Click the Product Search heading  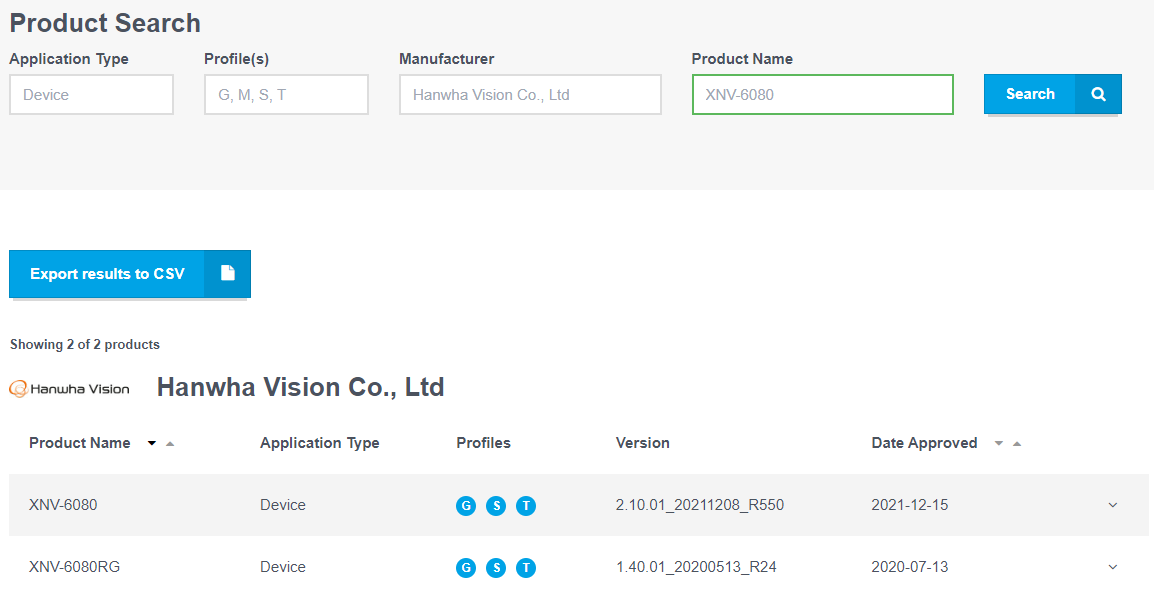point(105,23)
